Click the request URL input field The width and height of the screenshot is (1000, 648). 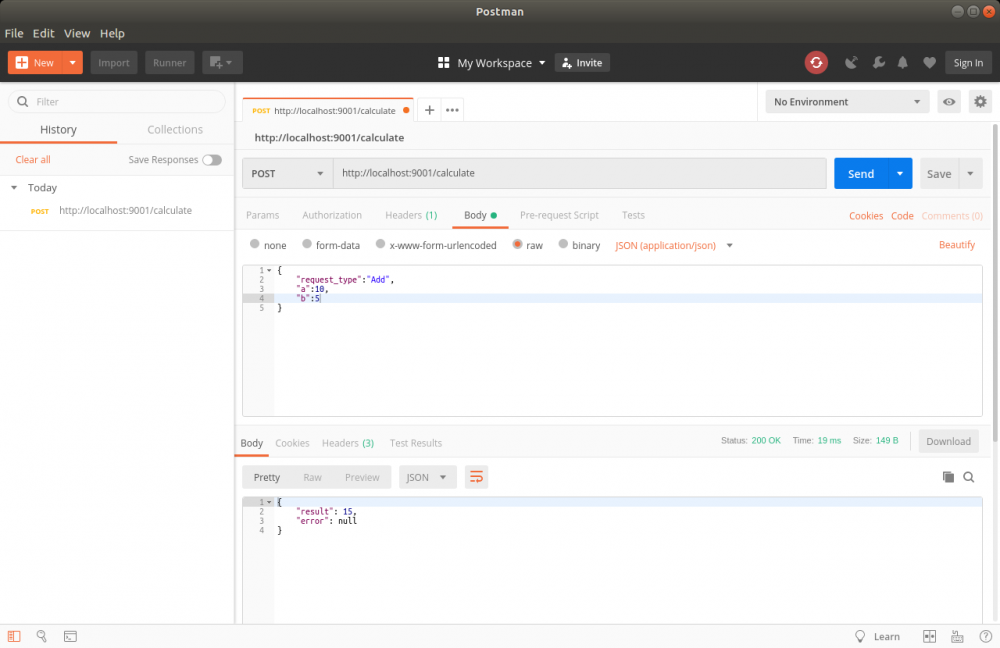click(580, 173)
